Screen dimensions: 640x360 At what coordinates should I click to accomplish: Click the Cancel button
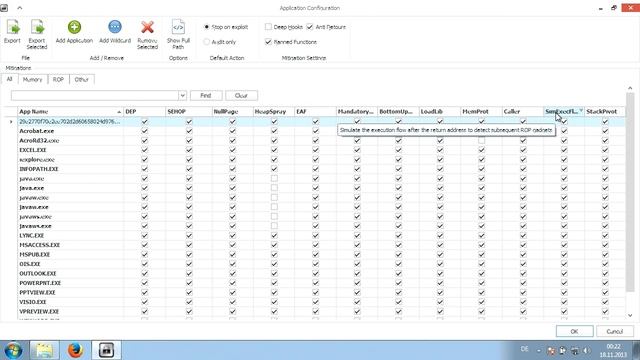(x=615, y=331)
